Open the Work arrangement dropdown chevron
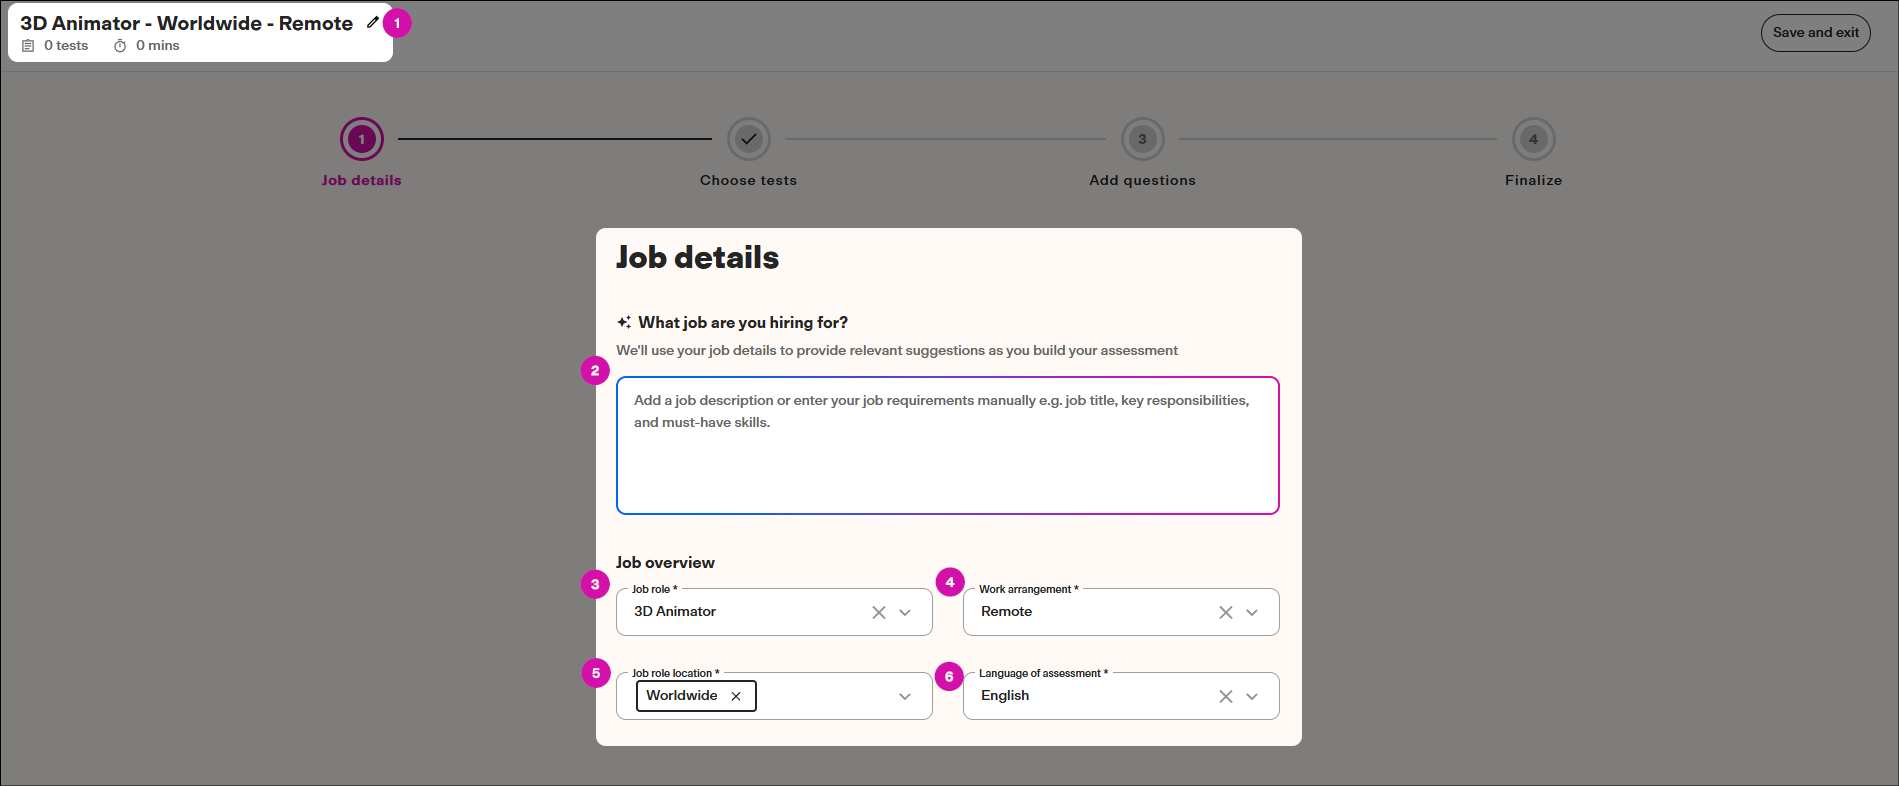 (1252, 612)
